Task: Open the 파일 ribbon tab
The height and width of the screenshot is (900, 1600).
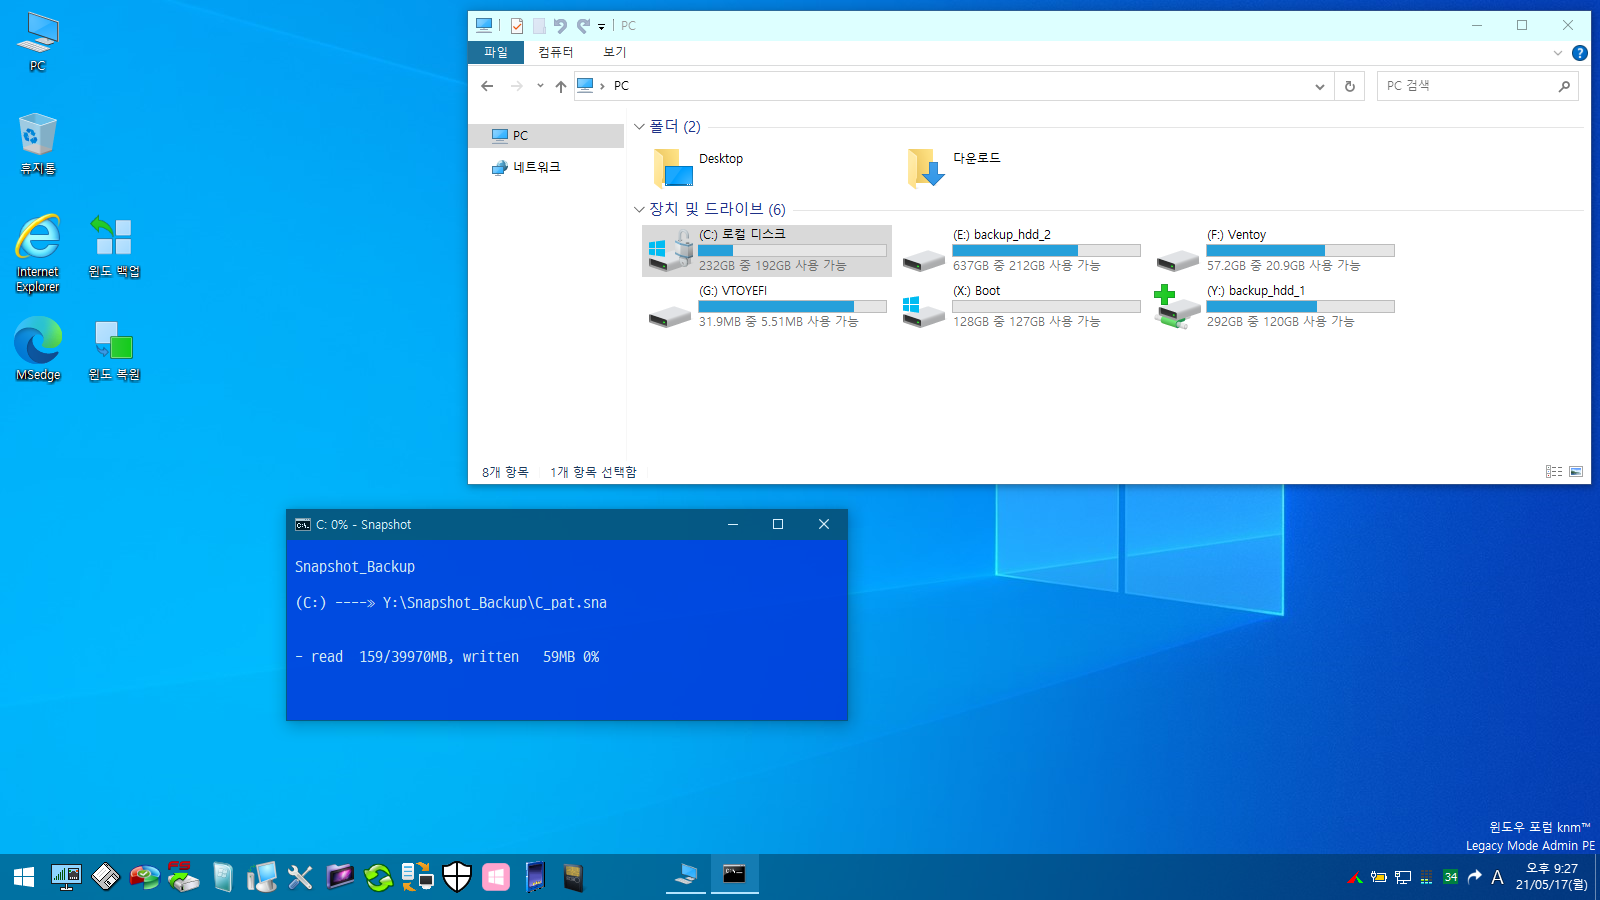Action: click(x=496, y=52)
